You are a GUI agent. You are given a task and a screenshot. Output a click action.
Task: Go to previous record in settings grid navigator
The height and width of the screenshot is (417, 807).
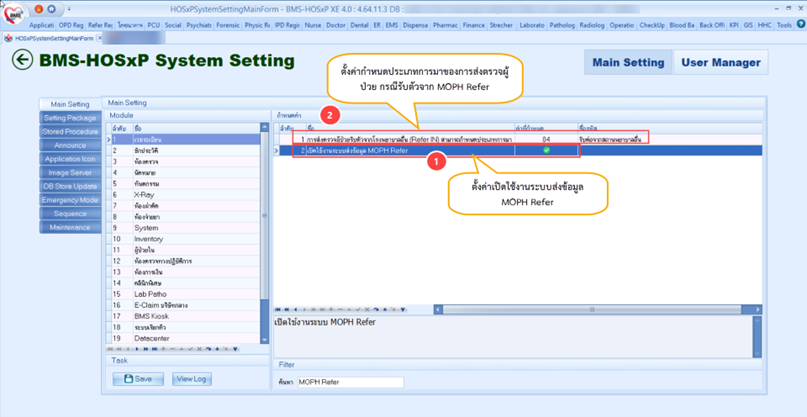click(x=295, y=309)
